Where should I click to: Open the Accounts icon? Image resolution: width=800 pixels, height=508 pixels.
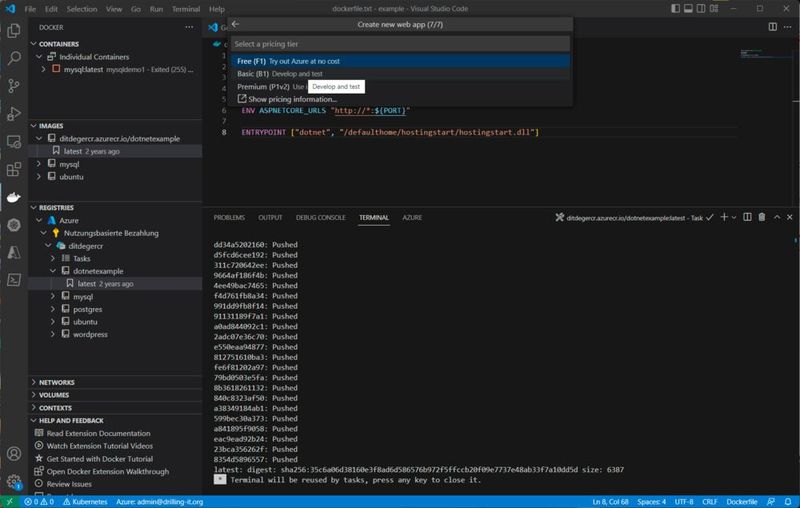(x=13, y=454)
